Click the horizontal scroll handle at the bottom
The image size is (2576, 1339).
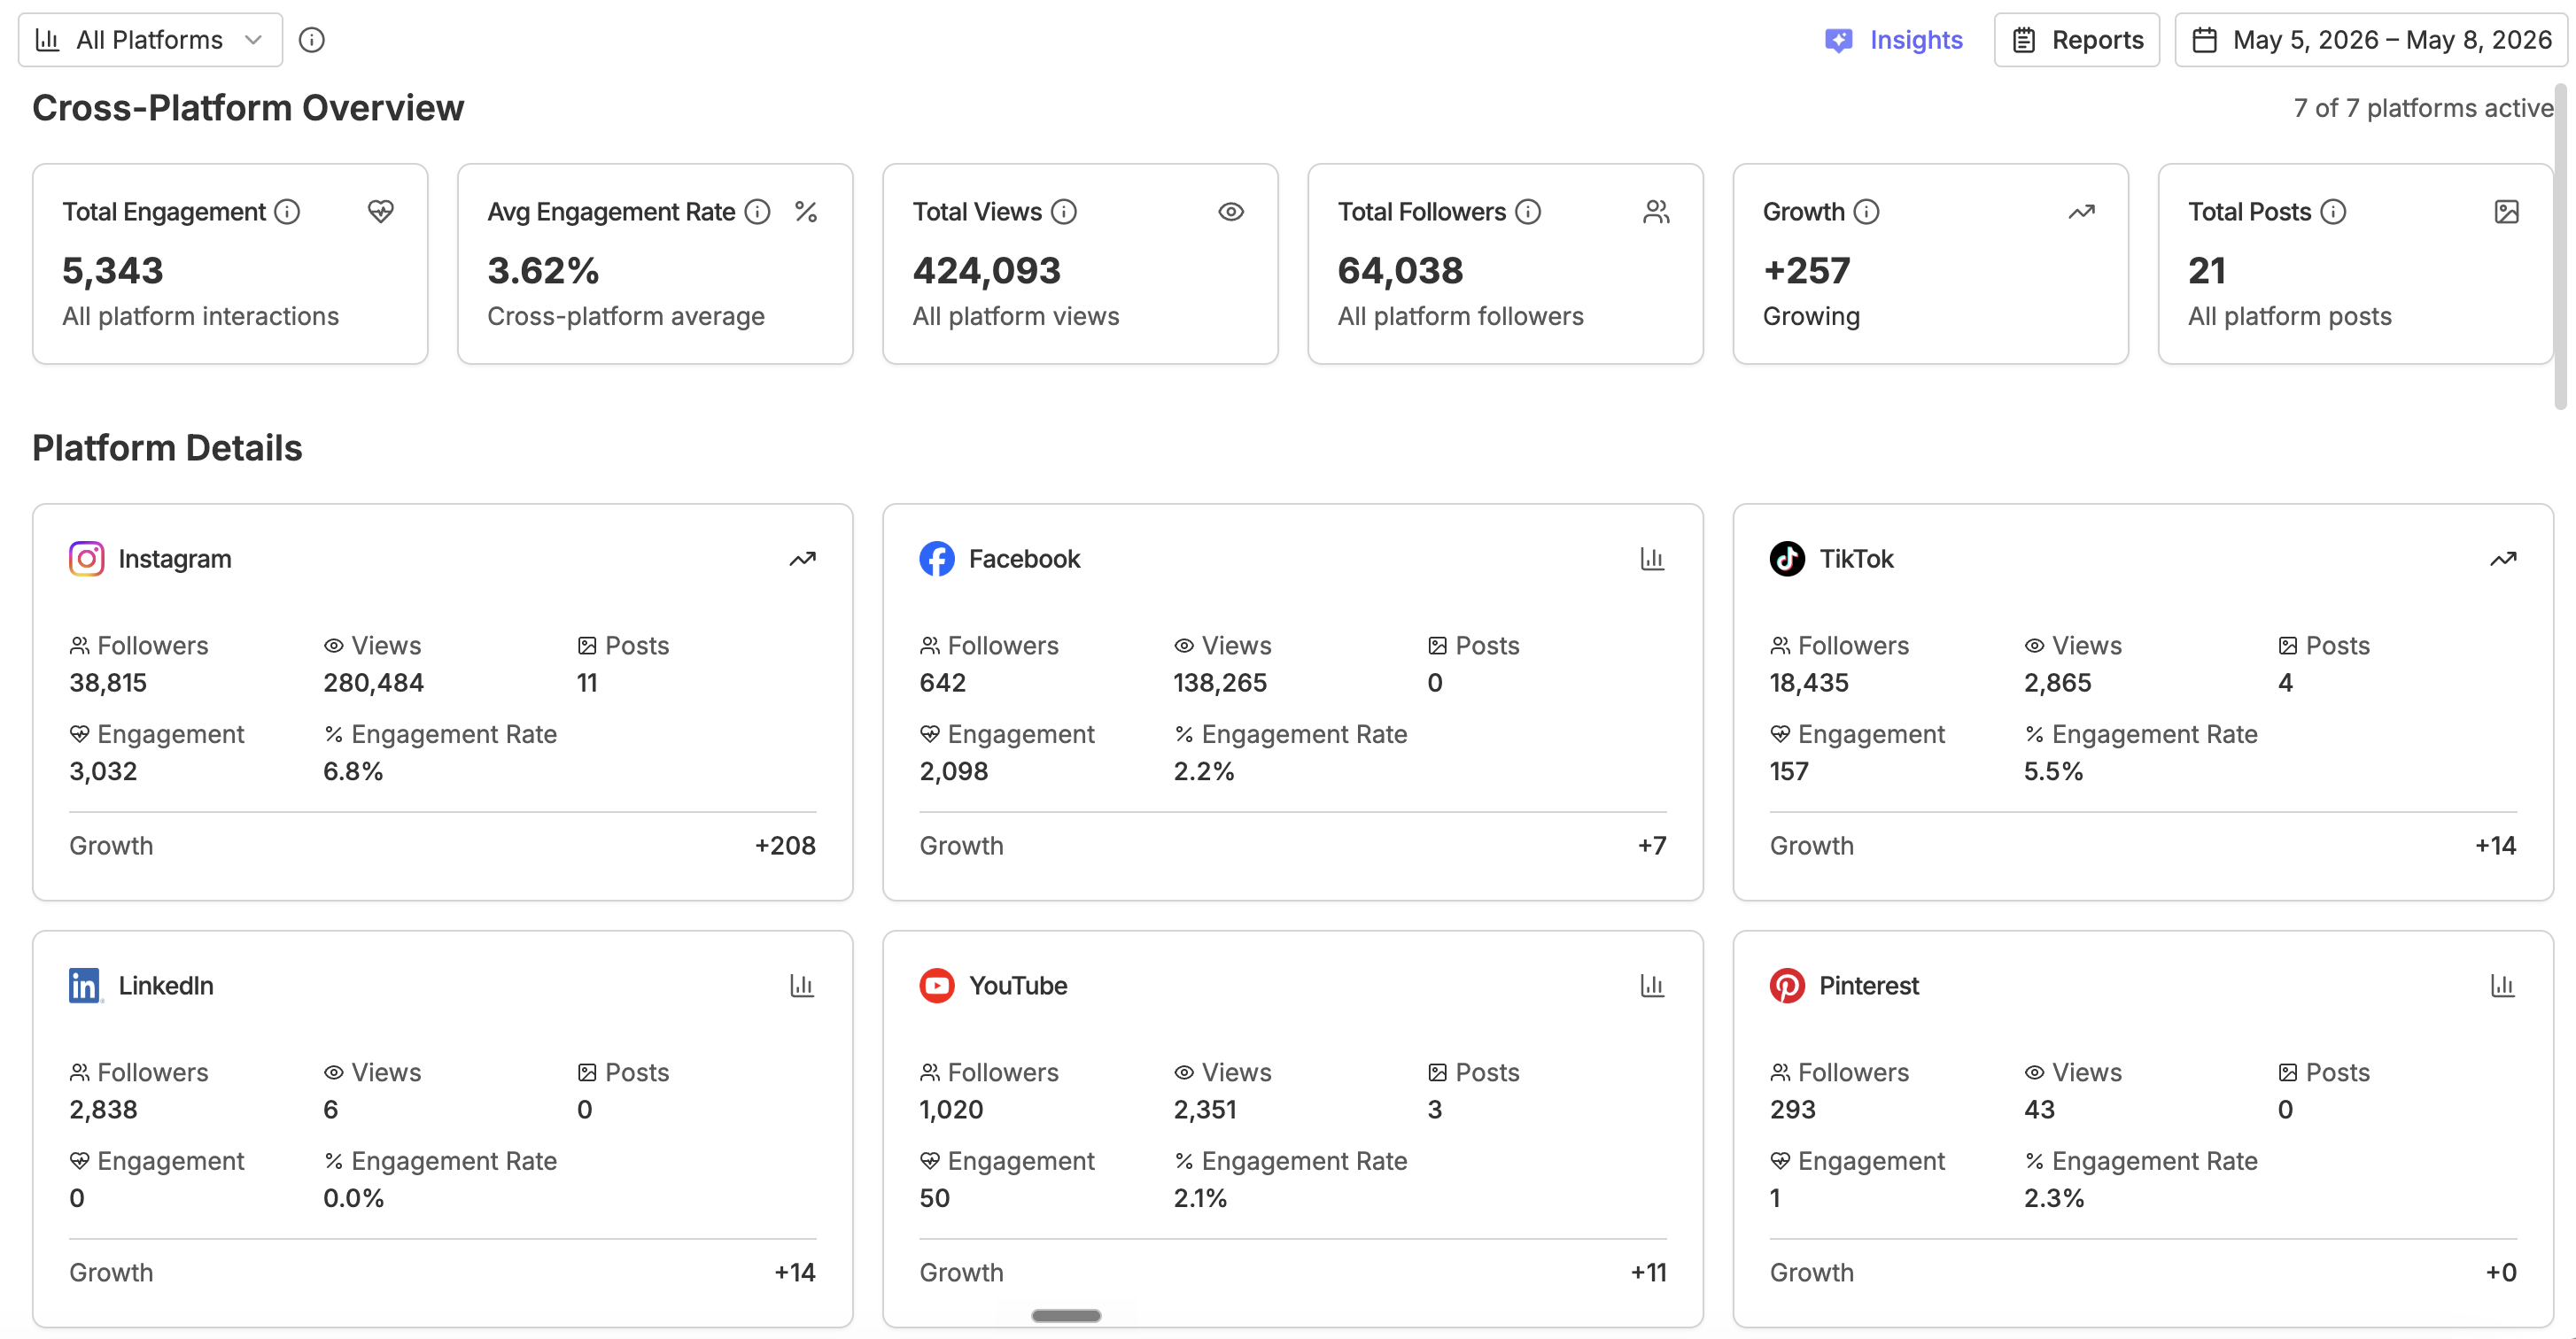(1066, 1316)
